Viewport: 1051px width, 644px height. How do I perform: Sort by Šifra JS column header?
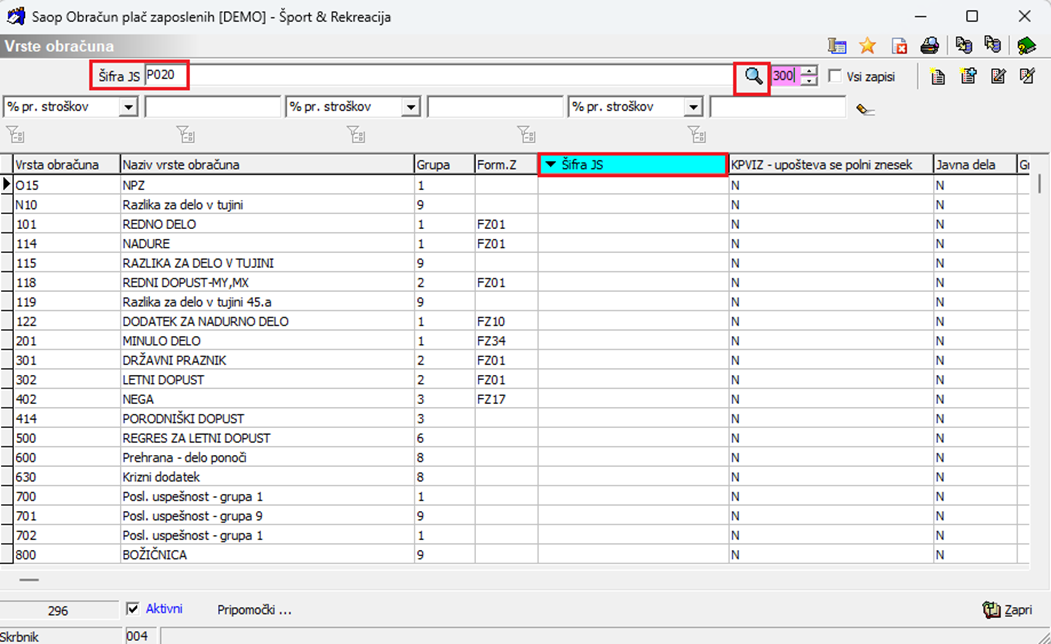(x=633, y=164)
